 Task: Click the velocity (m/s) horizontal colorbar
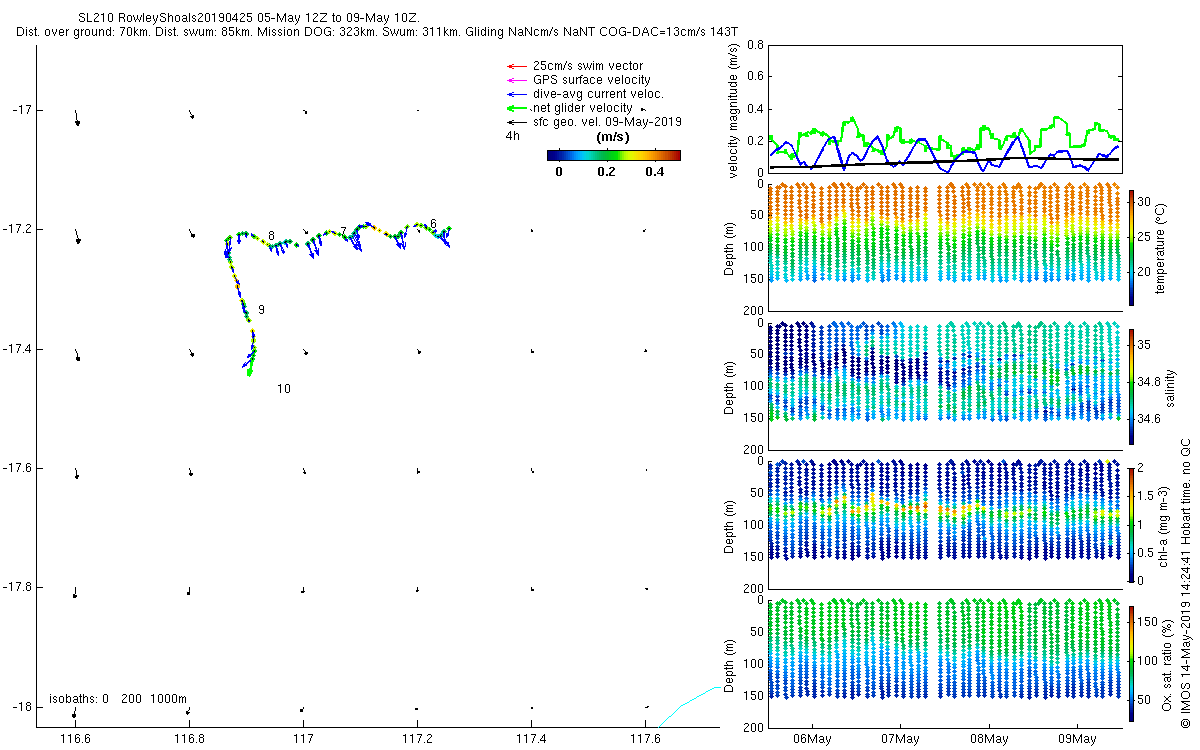614,155
